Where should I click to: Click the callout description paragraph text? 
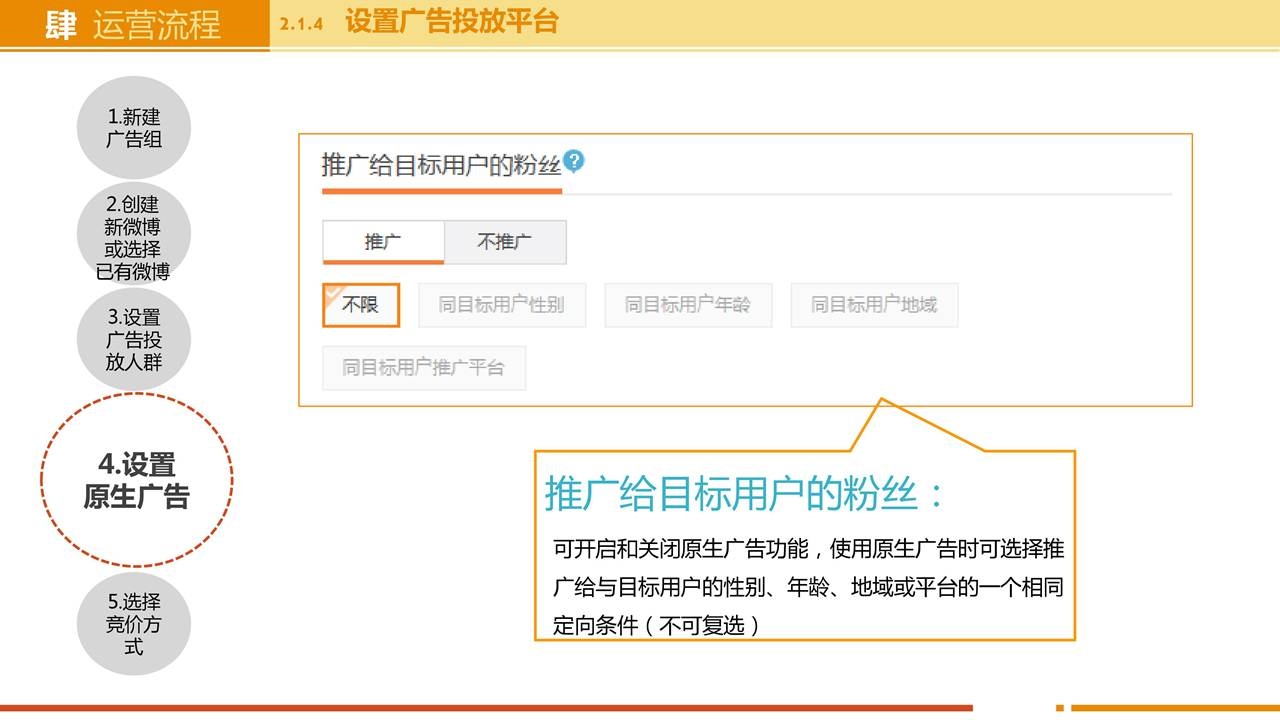tap(808, 587)
